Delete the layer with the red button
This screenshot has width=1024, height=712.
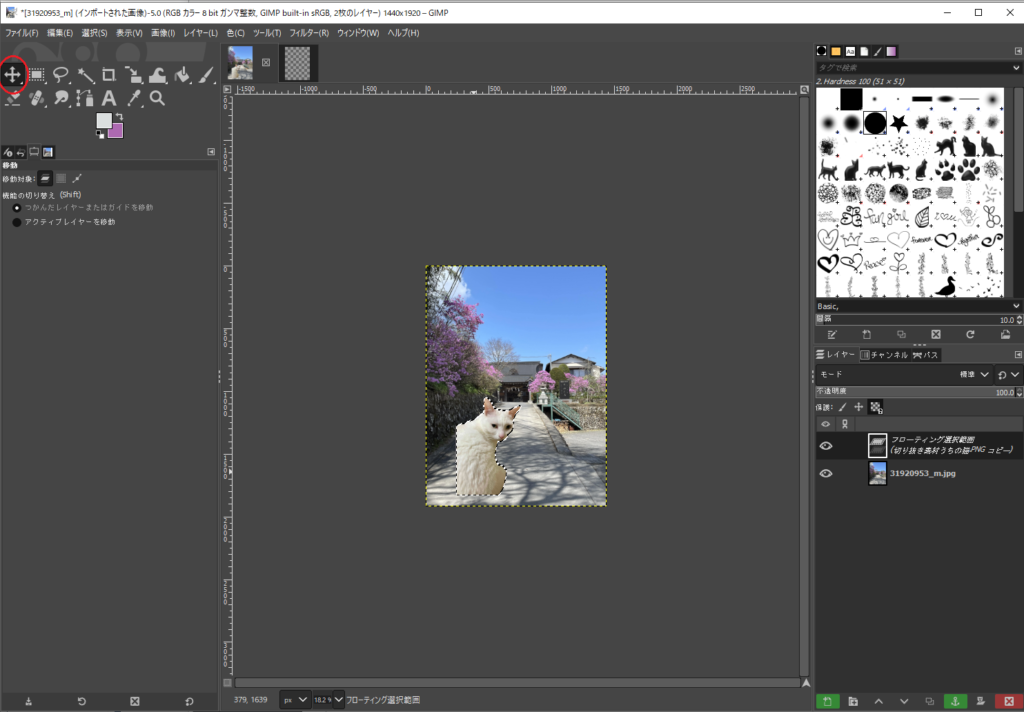1008,701
